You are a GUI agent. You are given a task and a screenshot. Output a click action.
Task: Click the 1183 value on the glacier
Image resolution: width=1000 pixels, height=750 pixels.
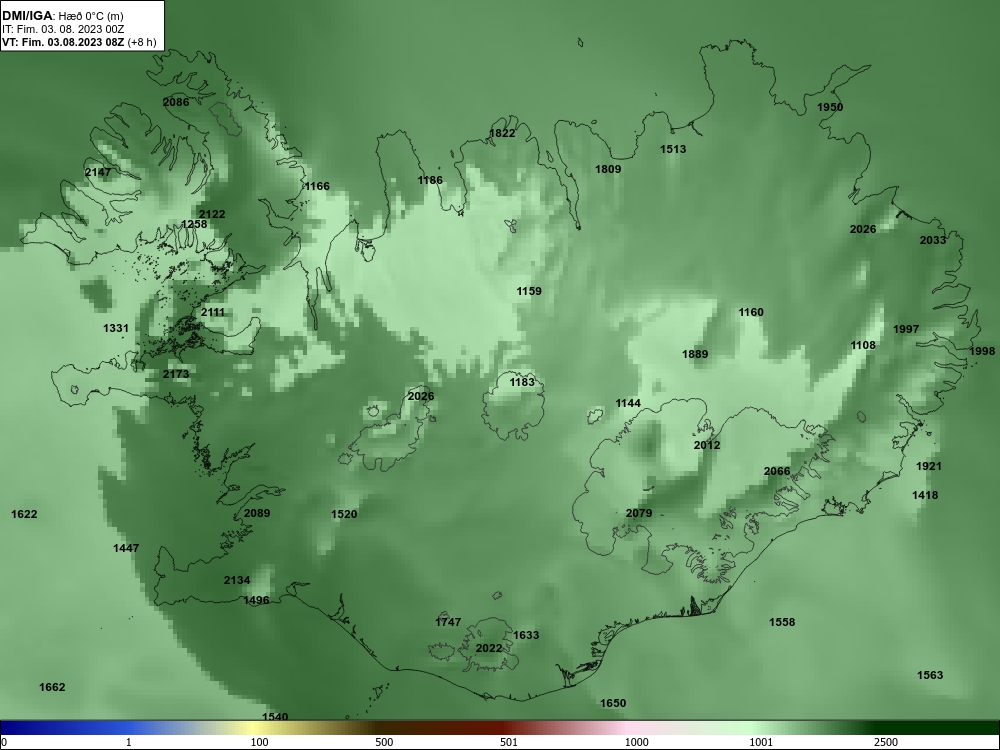[522, 383]
